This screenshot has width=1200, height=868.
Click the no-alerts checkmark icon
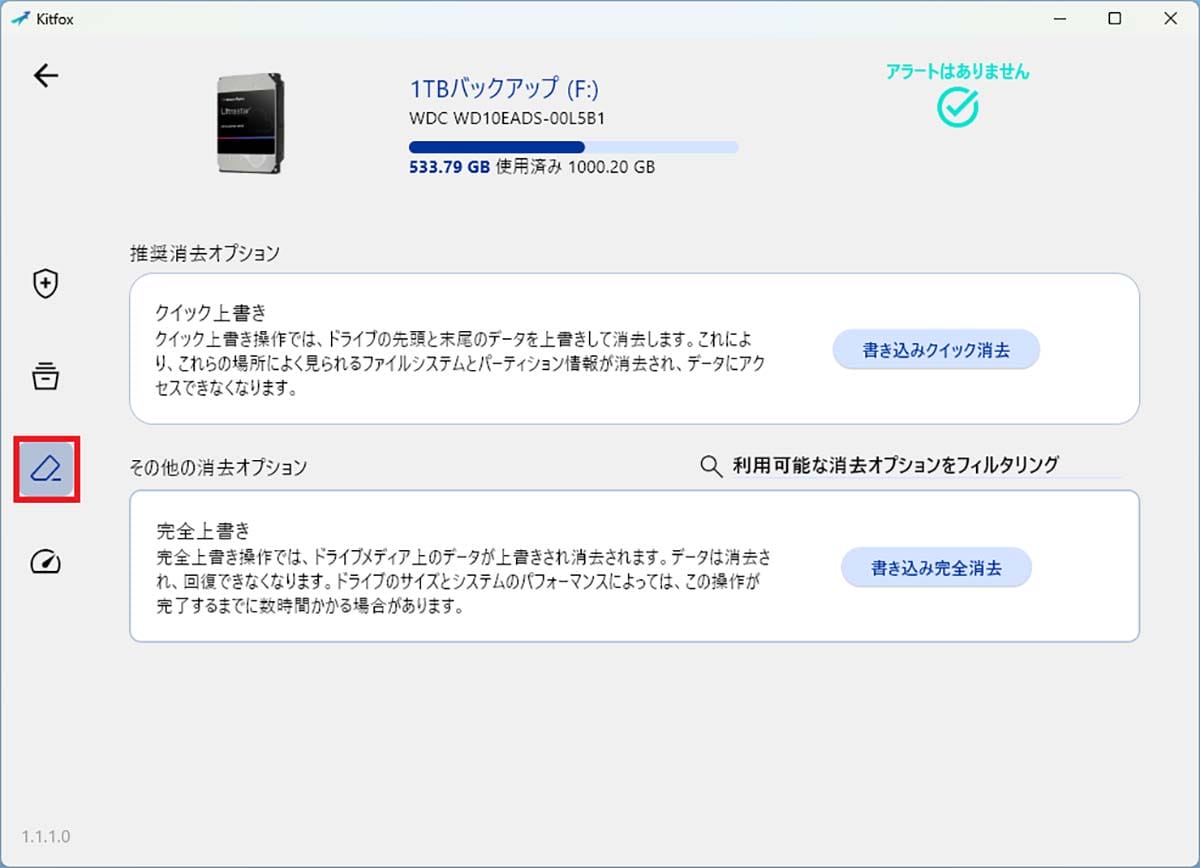click(x=957, y=105)
